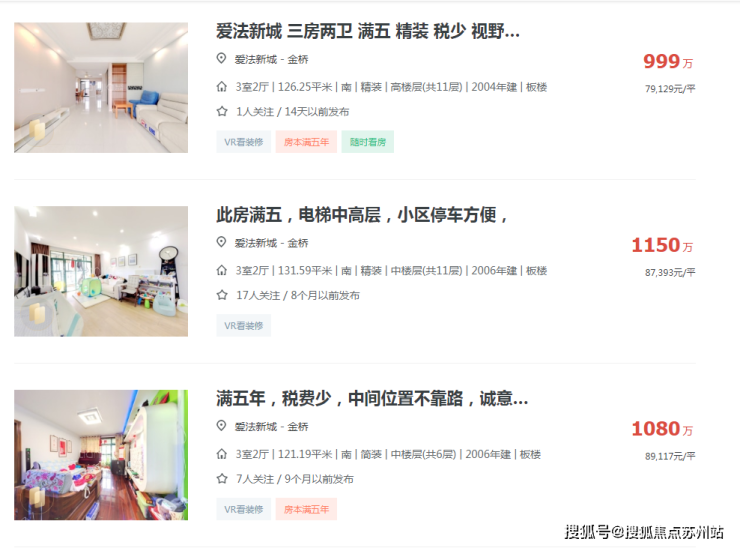740x548 pixels.
Task: Click house icon beside 131.59平米 details
Action: [221, 270]
